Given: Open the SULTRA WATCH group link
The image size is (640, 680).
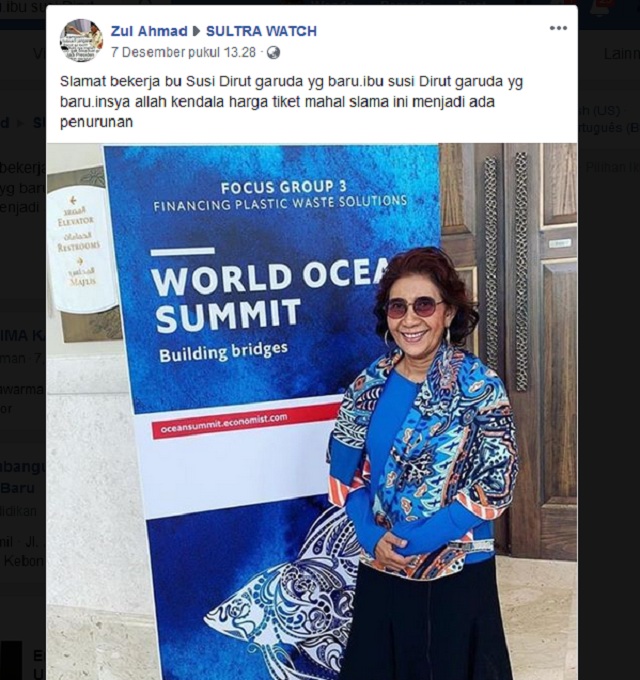Looking at the screenshot, I should click(261, 31).
